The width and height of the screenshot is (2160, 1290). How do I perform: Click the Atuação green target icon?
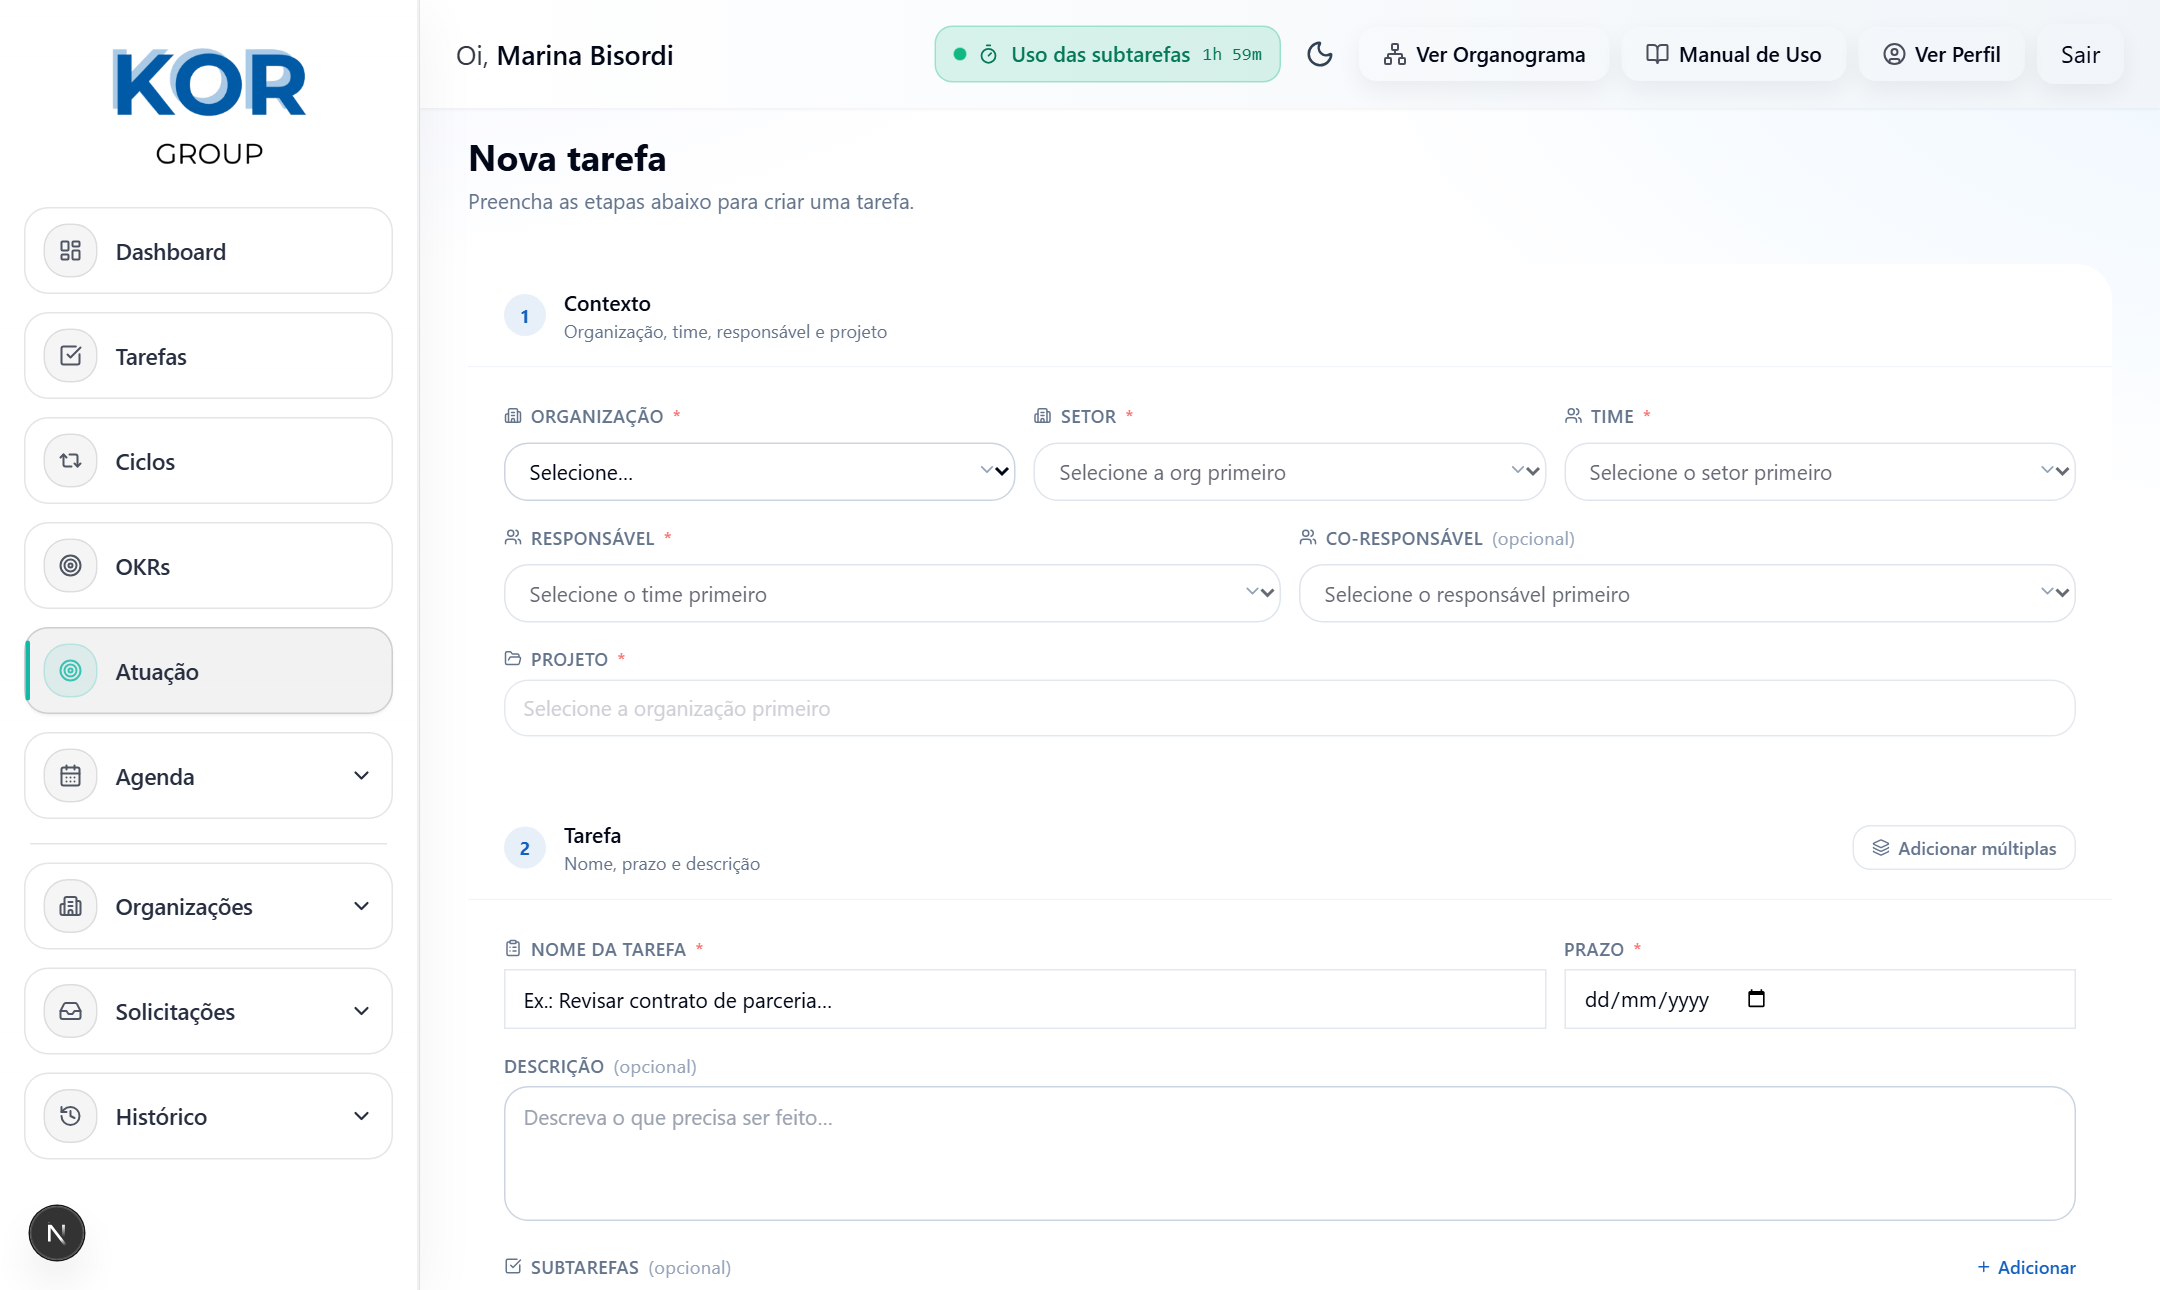point(70,671)
